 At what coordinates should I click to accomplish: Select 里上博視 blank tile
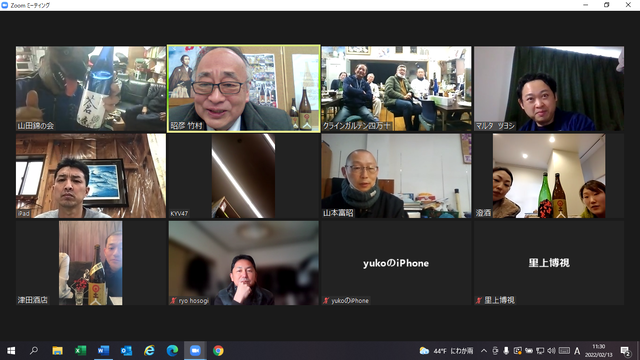pyautogui.click(x=549, y=263)
